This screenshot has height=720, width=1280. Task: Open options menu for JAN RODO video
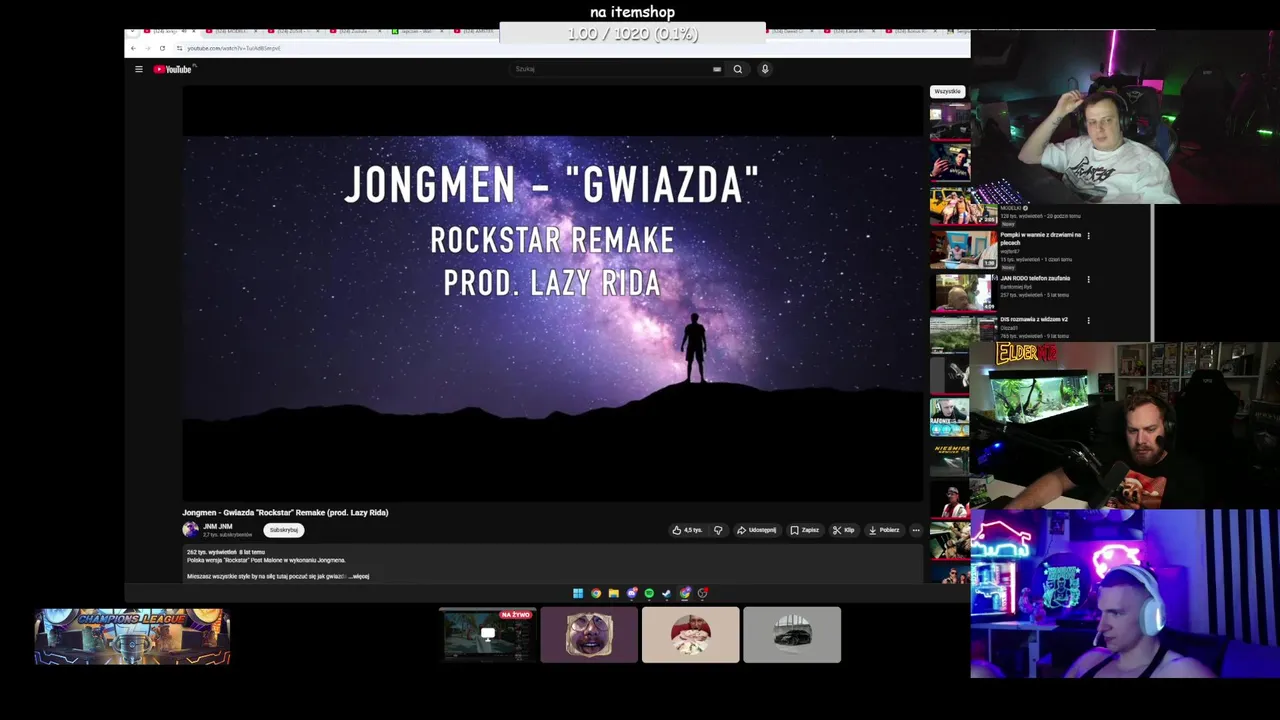(1088, 280)
